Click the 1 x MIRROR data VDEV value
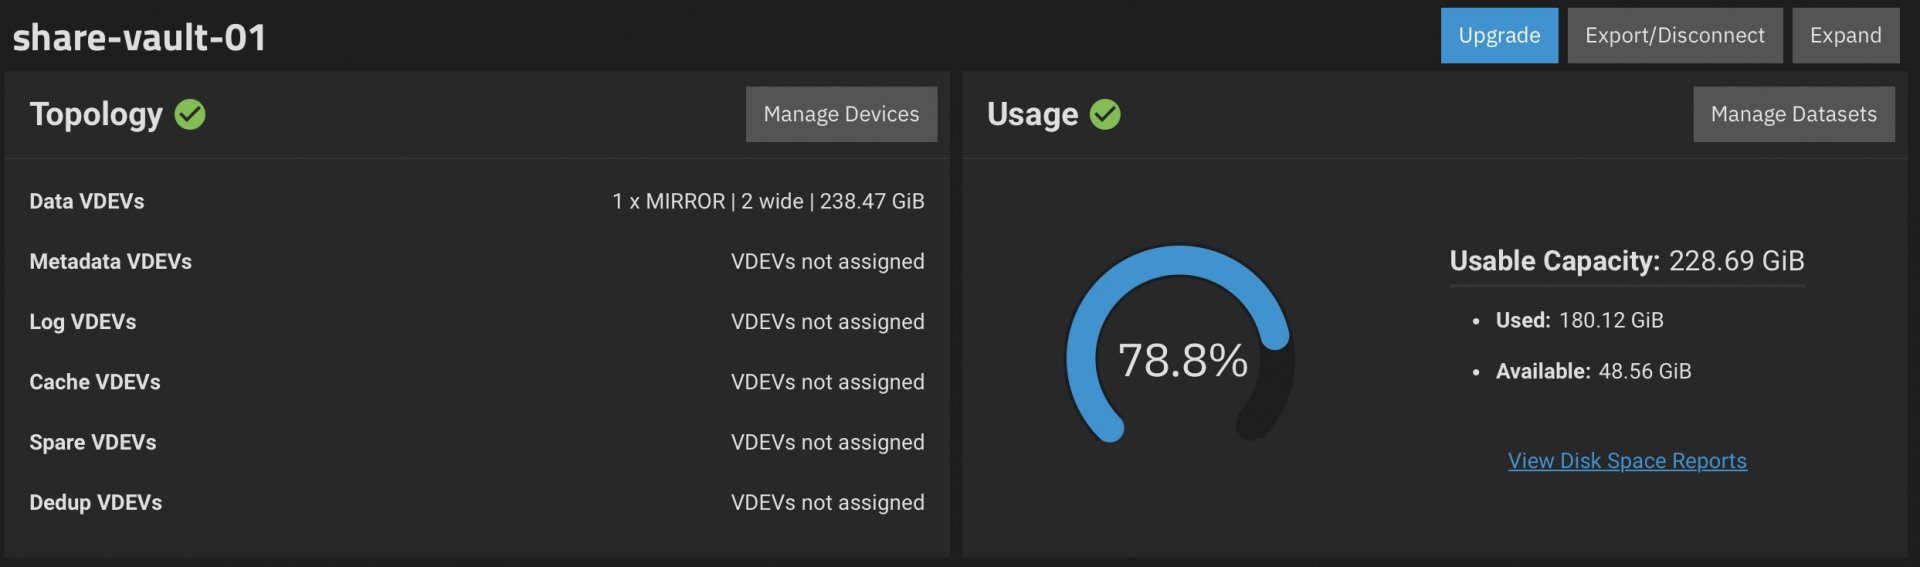Viewport: 1920px width, 567px height. pos(768,201)
